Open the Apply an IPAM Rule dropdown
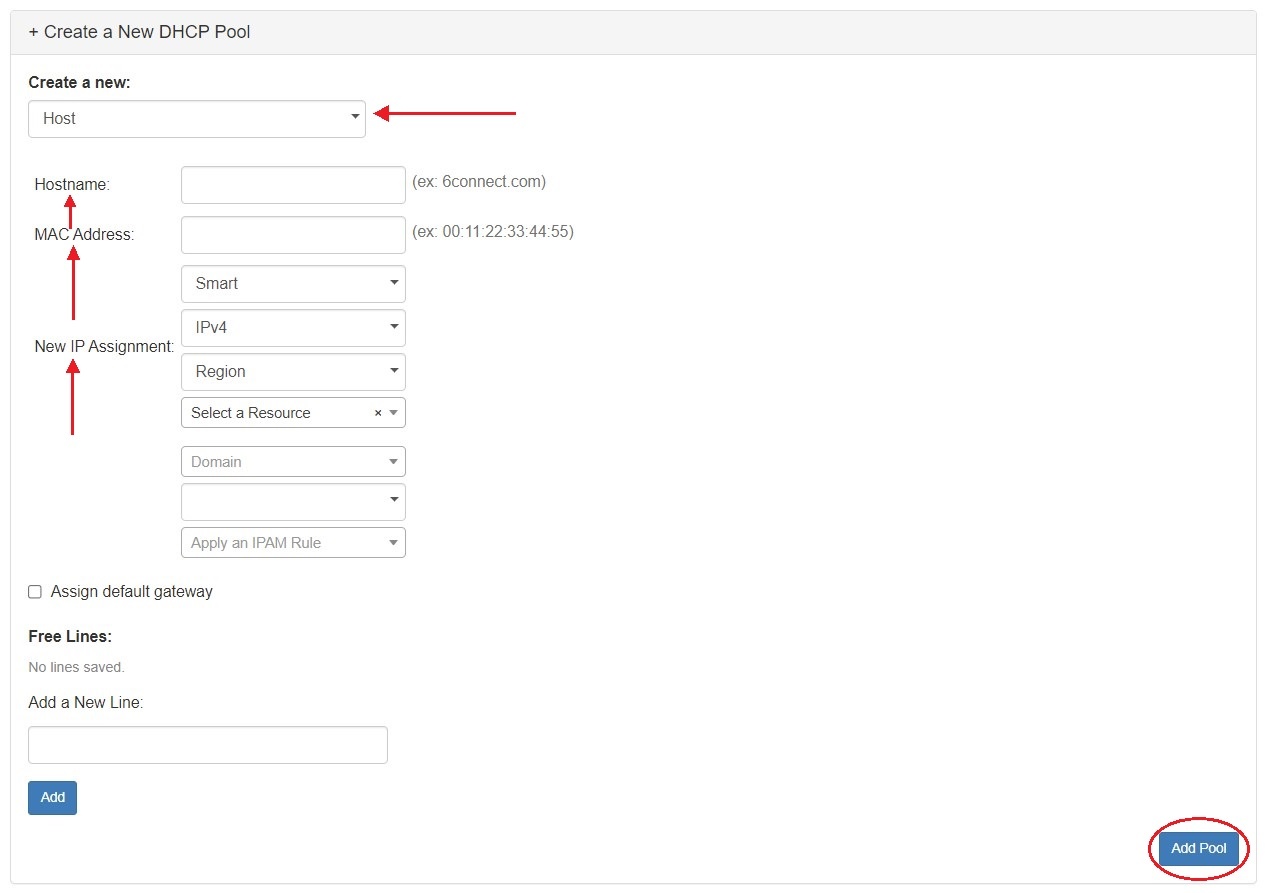 click(293, 543)
